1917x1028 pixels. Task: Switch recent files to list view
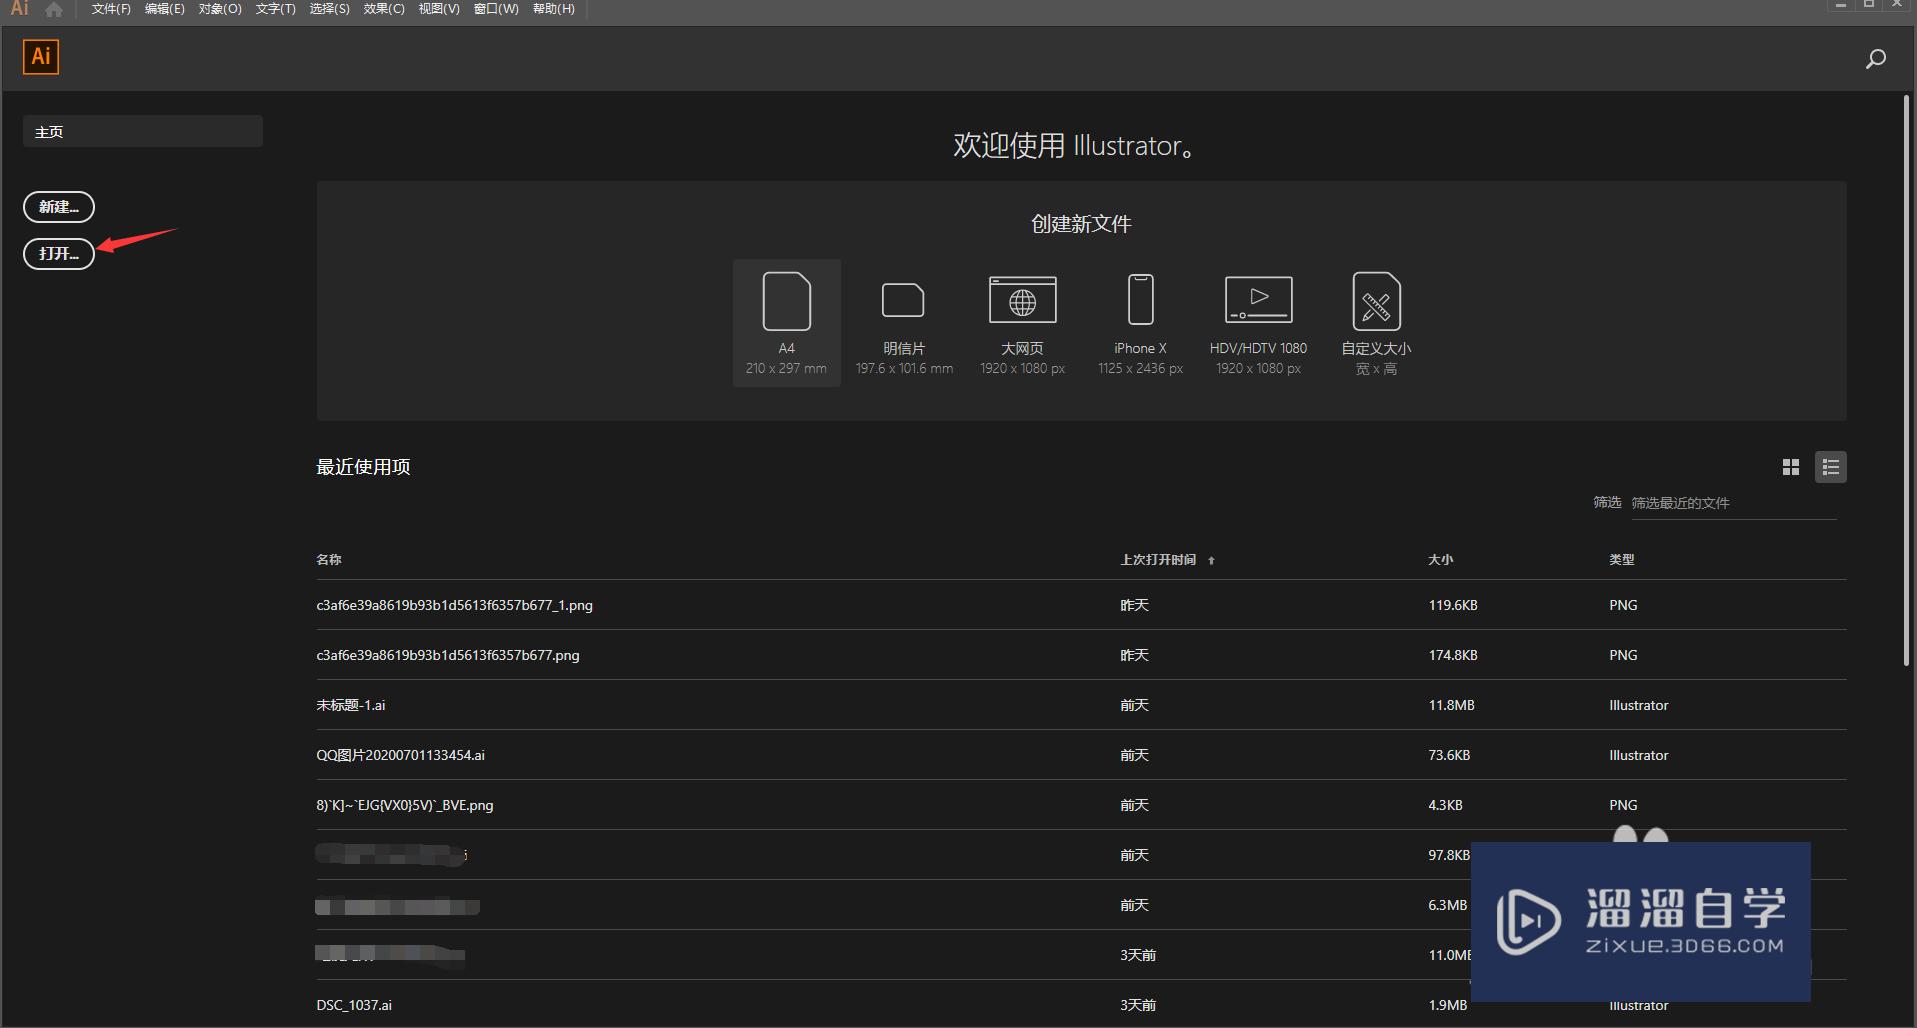(1831, 467)
